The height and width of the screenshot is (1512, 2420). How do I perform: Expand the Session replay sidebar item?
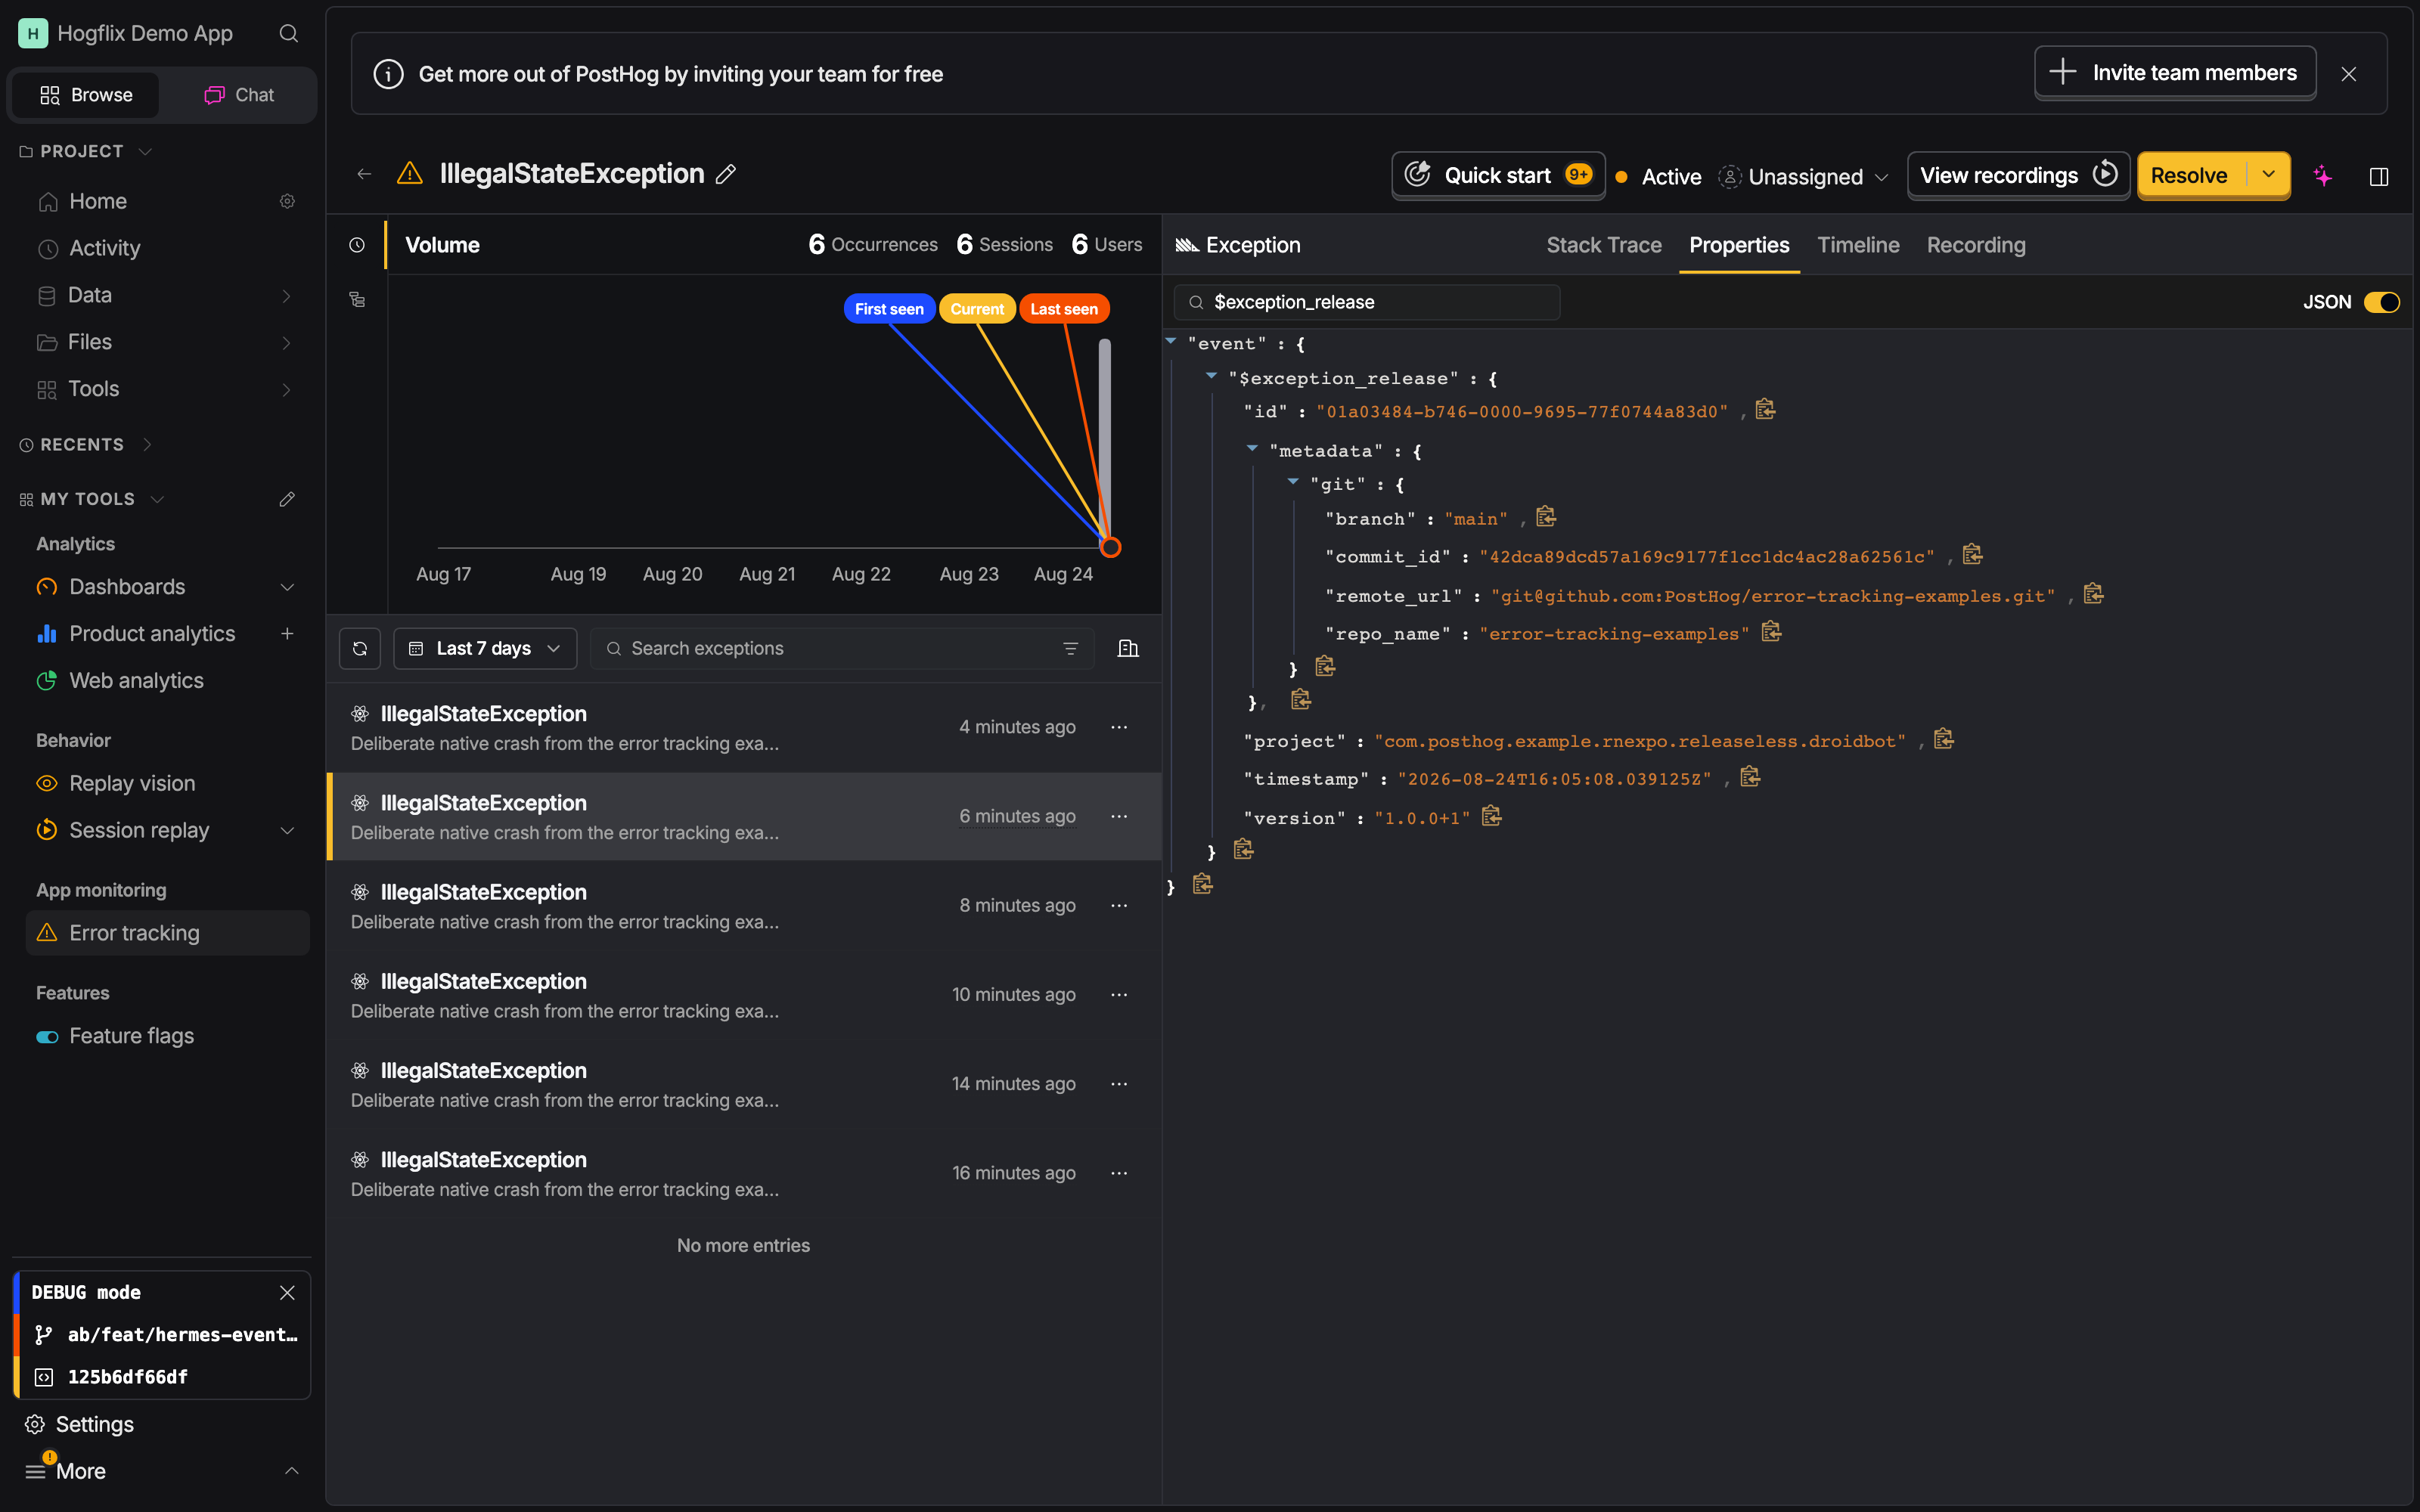click(287, 831)
